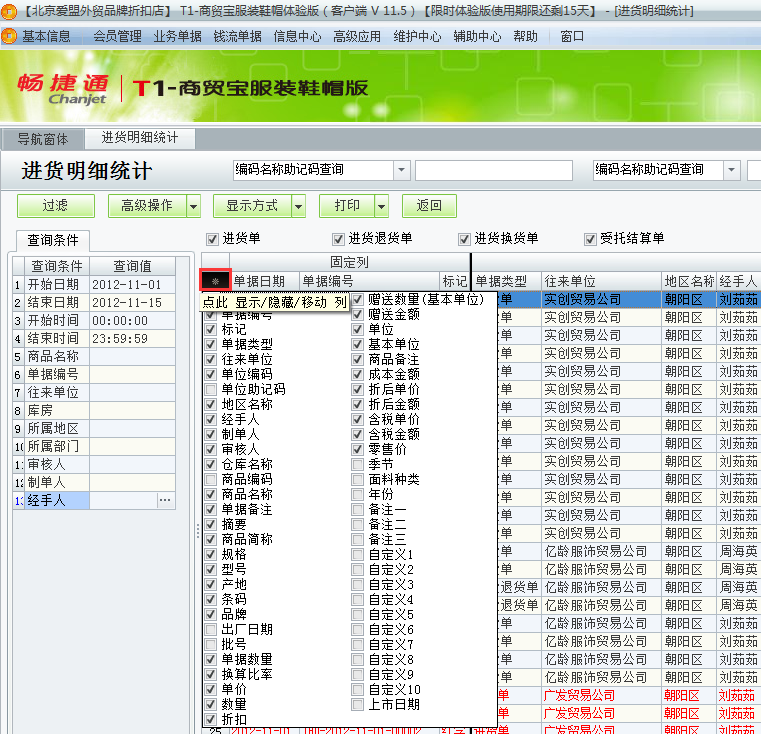This screenshot has width=761, height=734.
Task: Switch to the 导航窗体 tab
Action: pos(43,139)
